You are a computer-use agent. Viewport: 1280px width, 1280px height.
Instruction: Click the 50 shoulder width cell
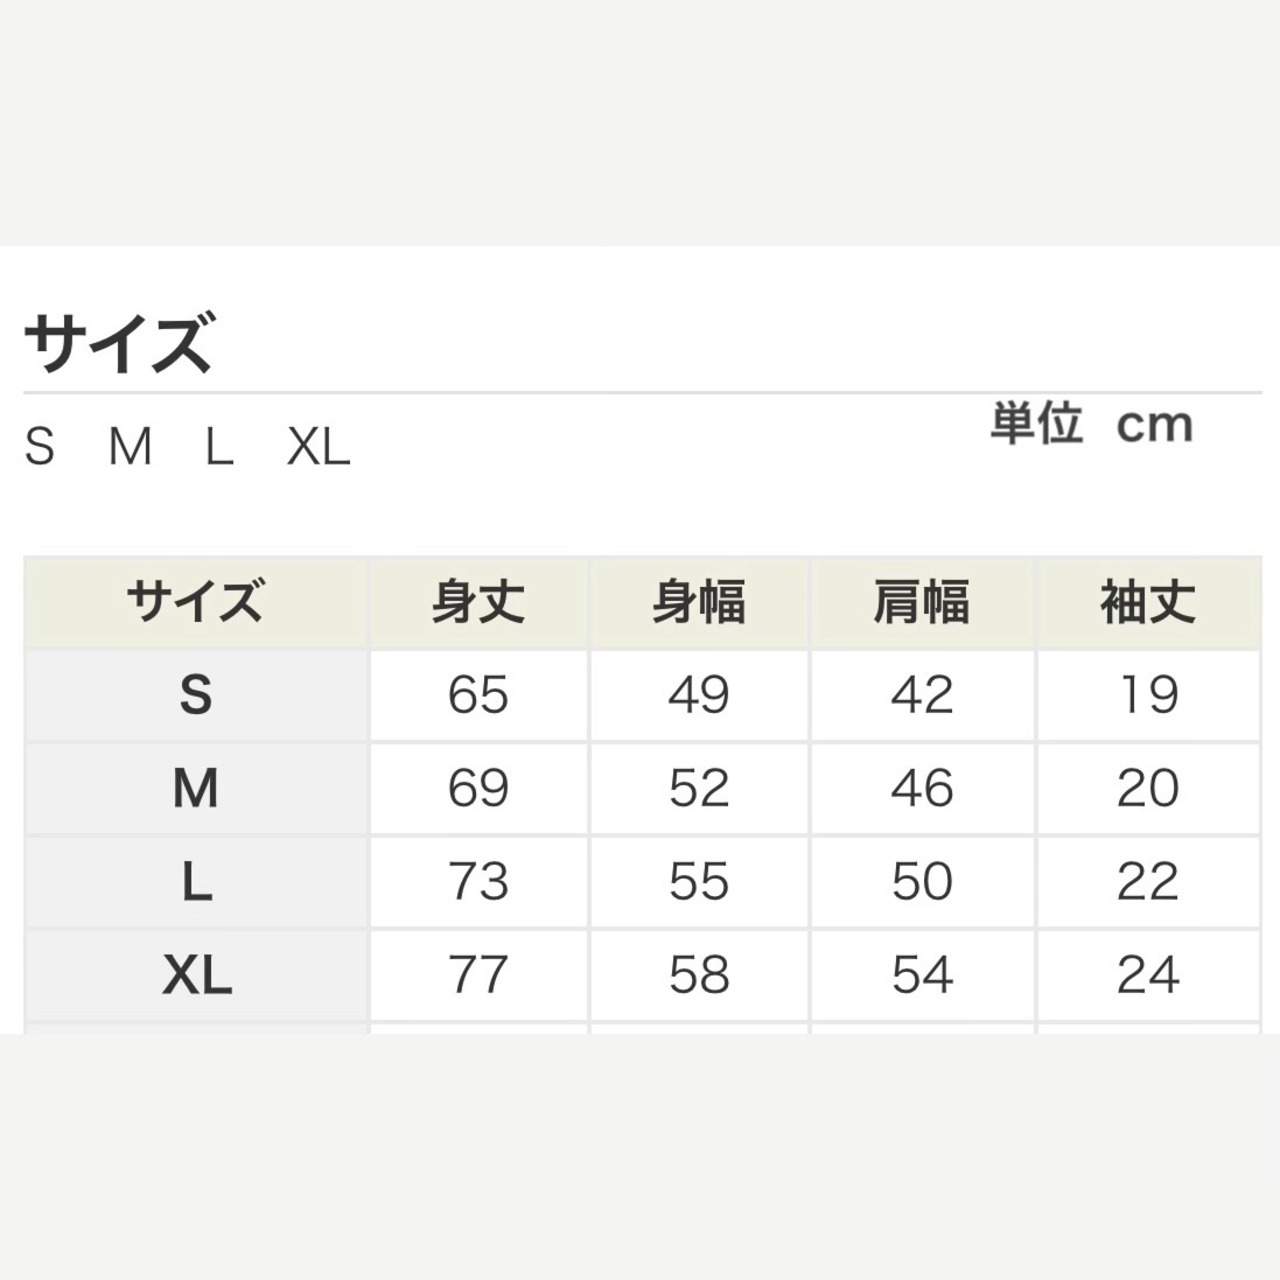(922, 882)
